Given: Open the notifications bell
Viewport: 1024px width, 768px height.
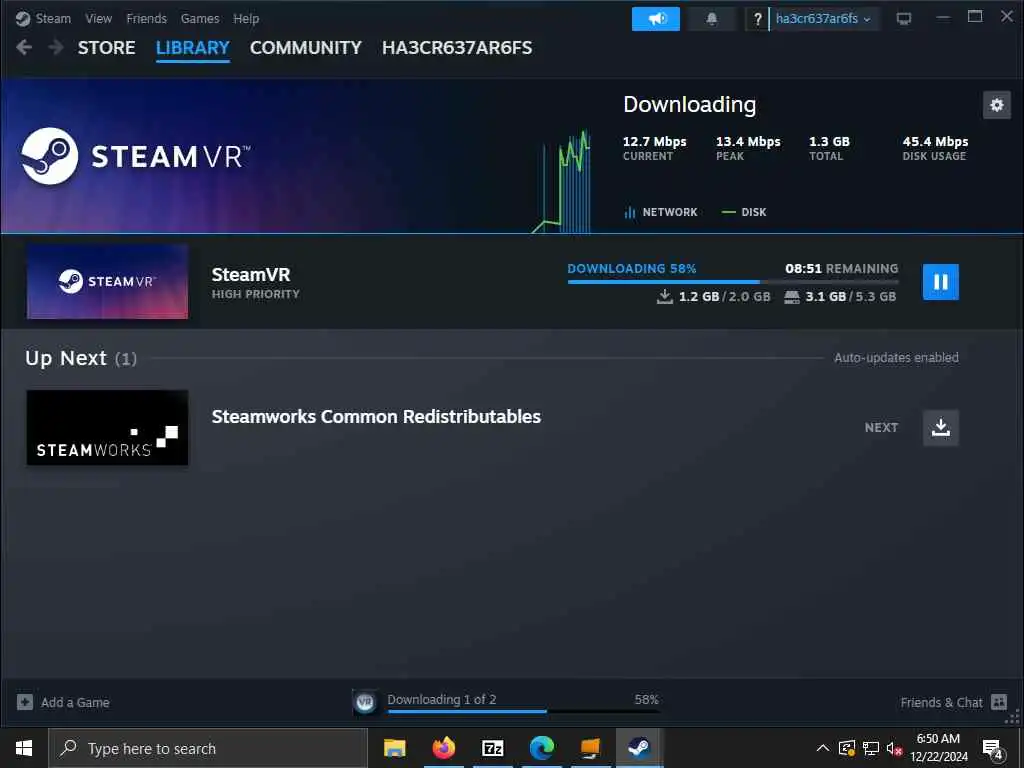Looking at the screenshot, I should 712,19.
